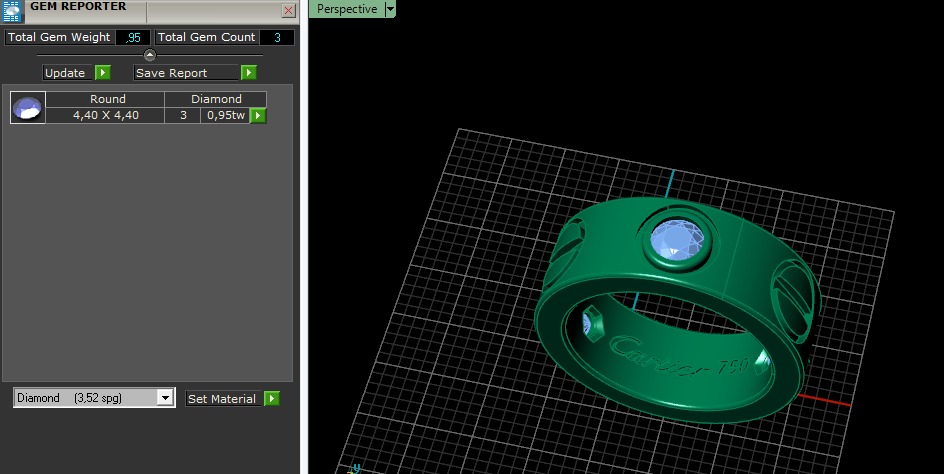Click the Diamond column header
This screenshot has height=474, width=944.
pyautogui.click(x=216, y=99)
